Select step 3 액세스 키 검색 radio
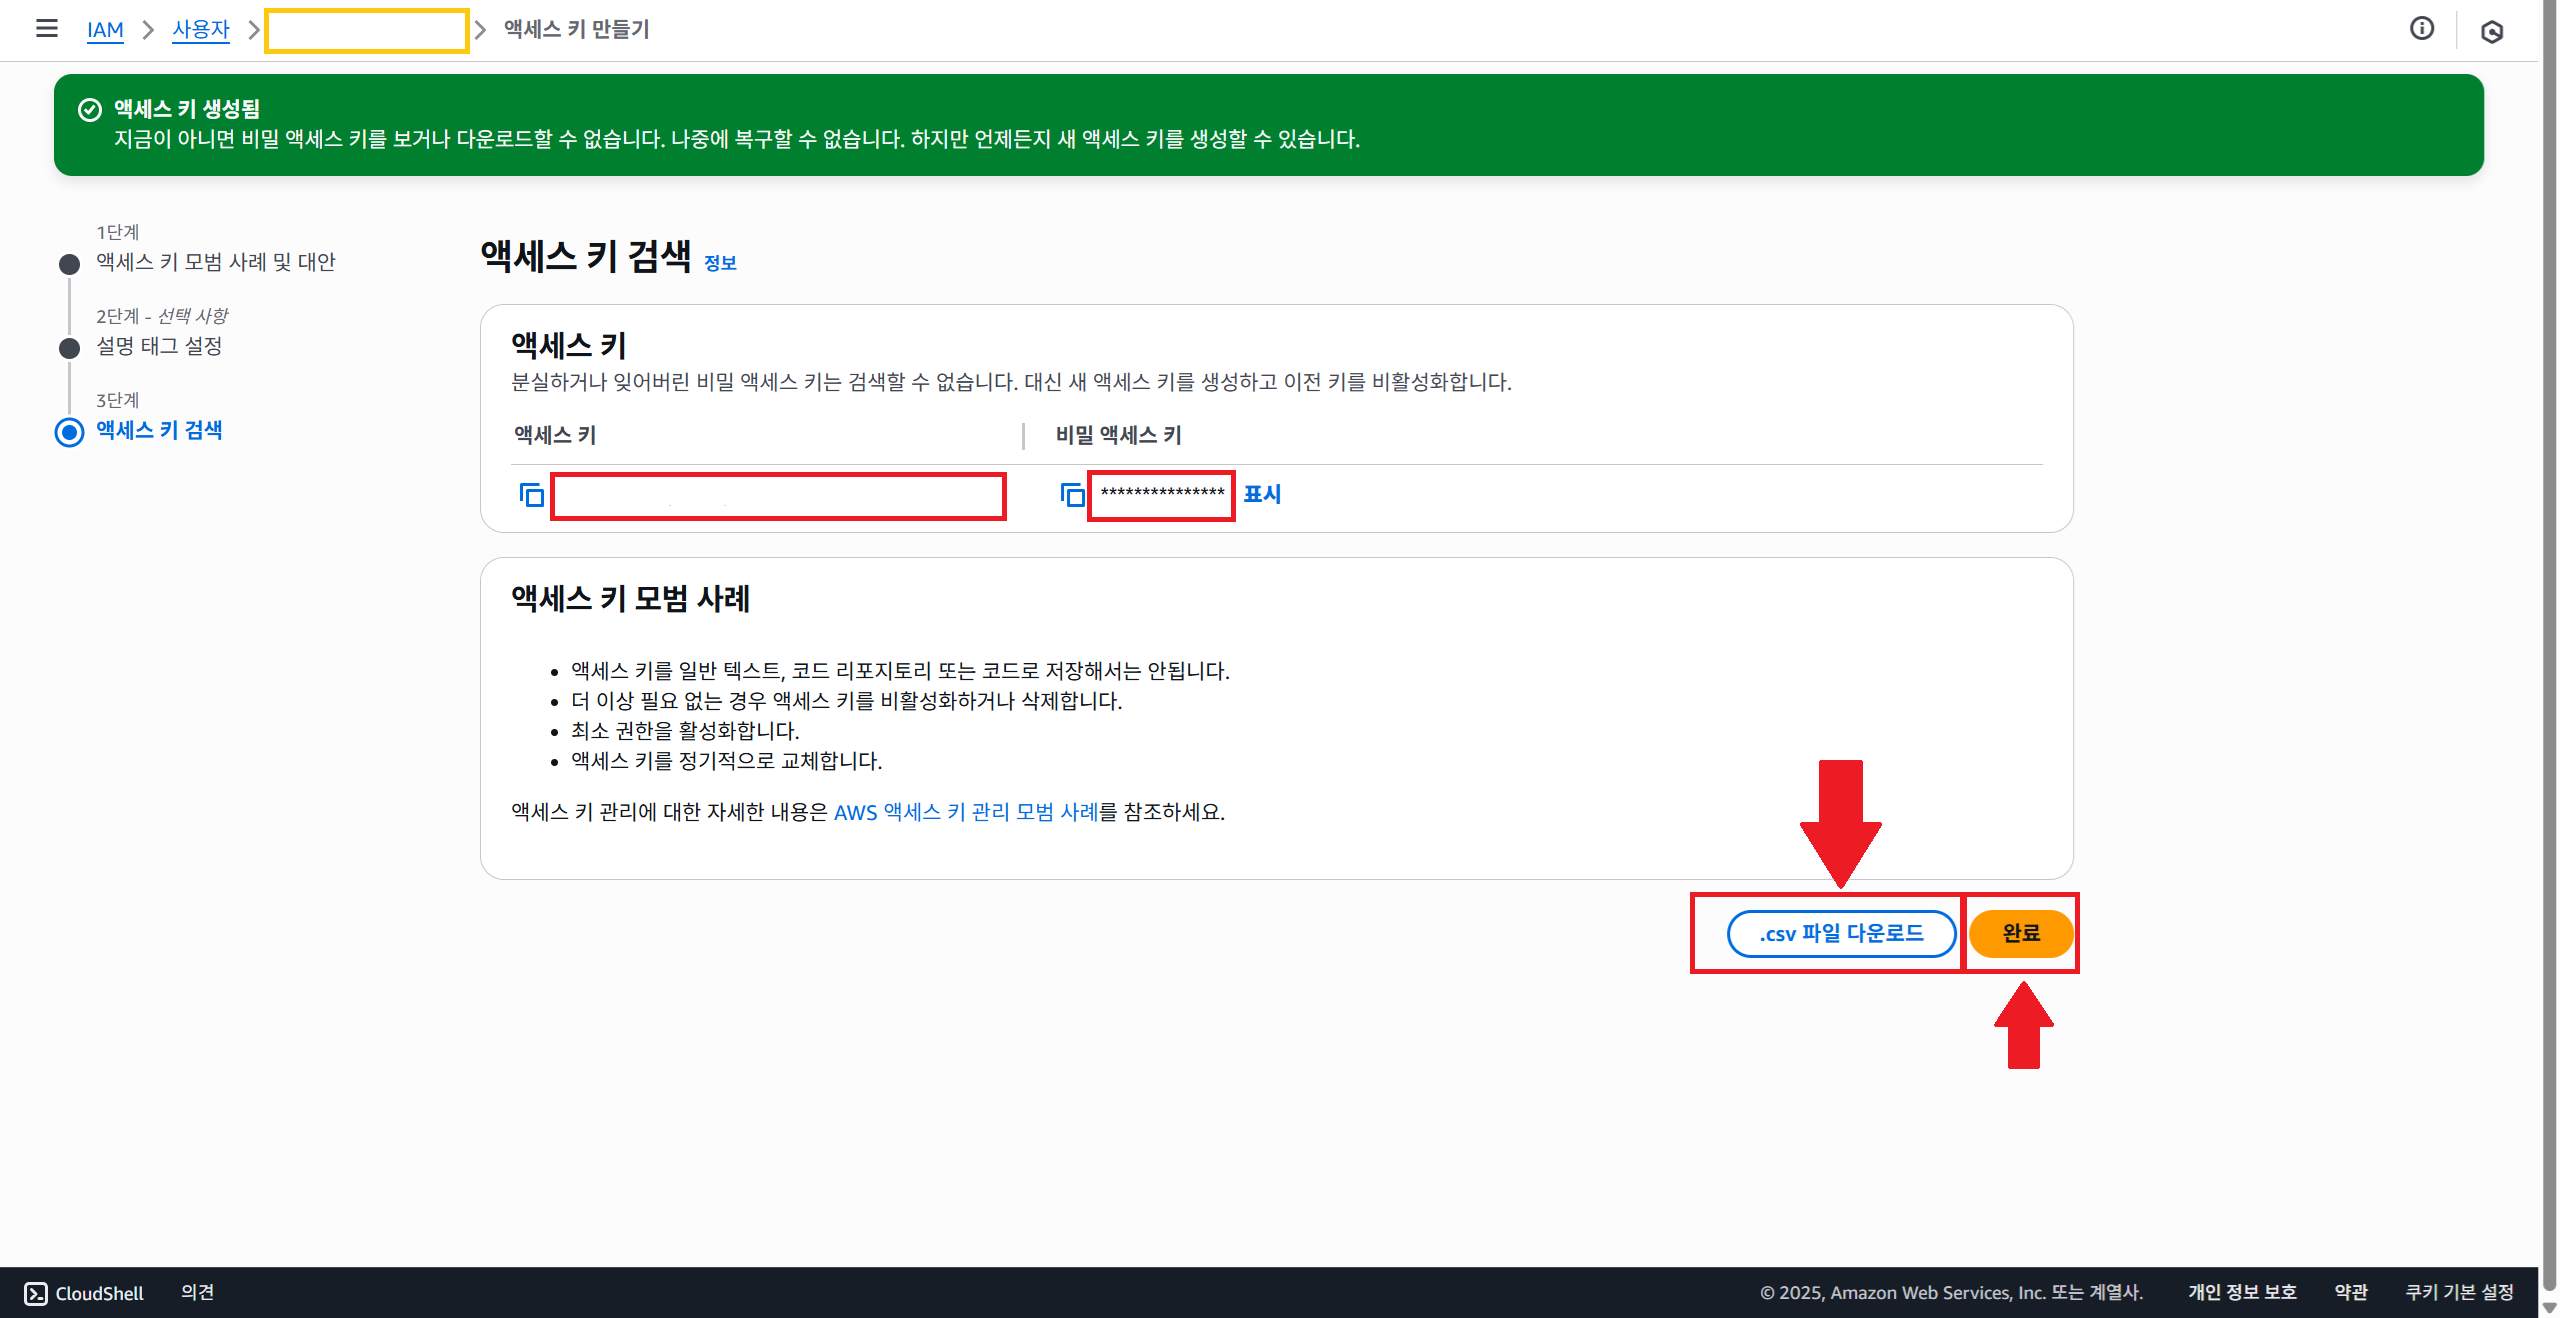This screenshot has width=2560, height=1318. click(69, 432)
